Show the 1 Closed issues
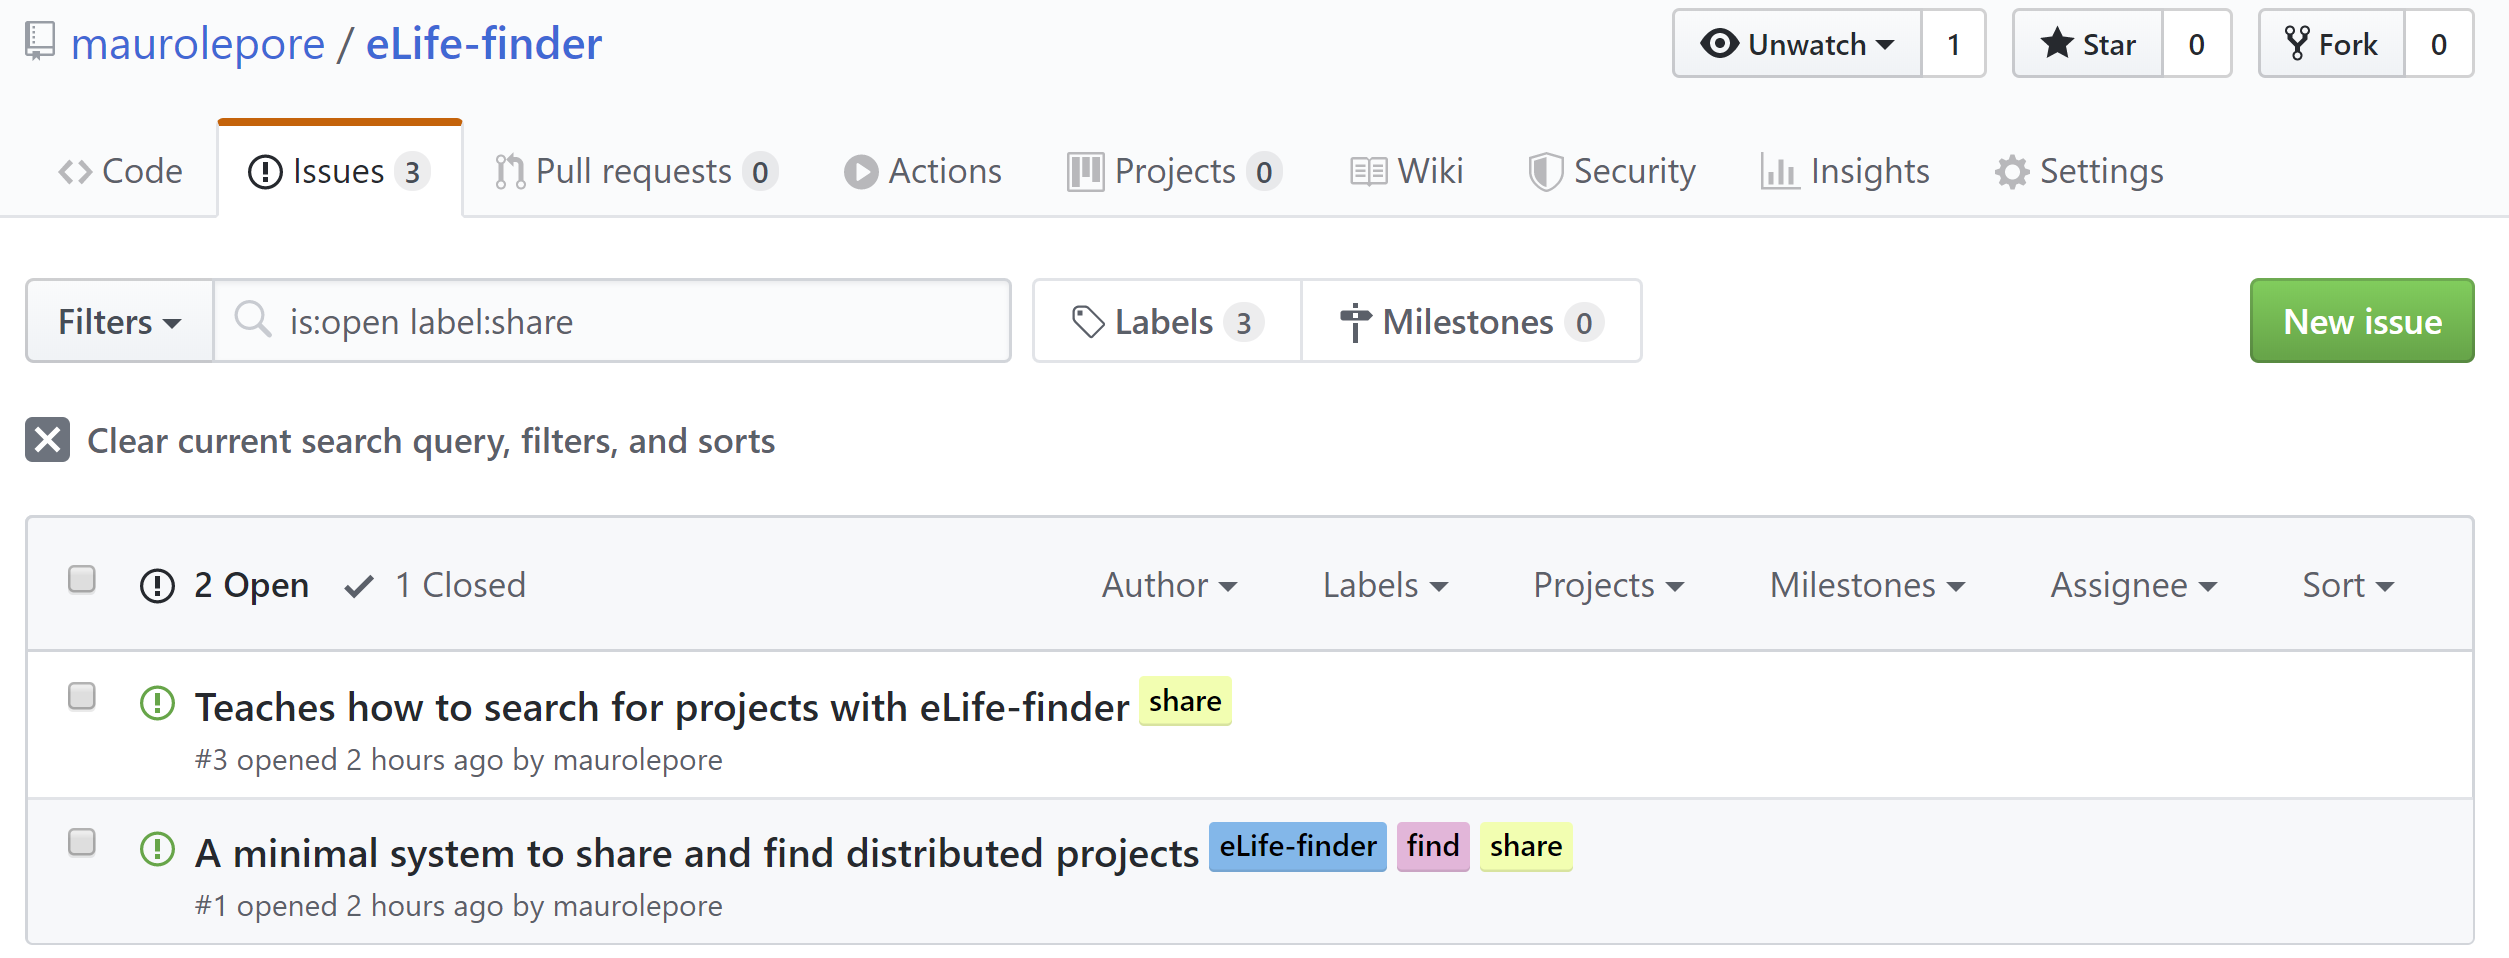This screenshot has width=2509, height=958. pyautogui.click(x=435, y=585)
